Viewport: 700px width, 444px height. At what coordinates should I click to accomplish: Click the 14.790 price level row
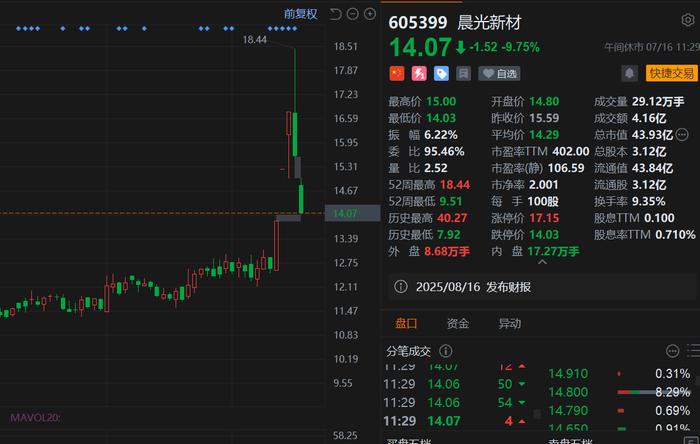(x=620, y=411)
